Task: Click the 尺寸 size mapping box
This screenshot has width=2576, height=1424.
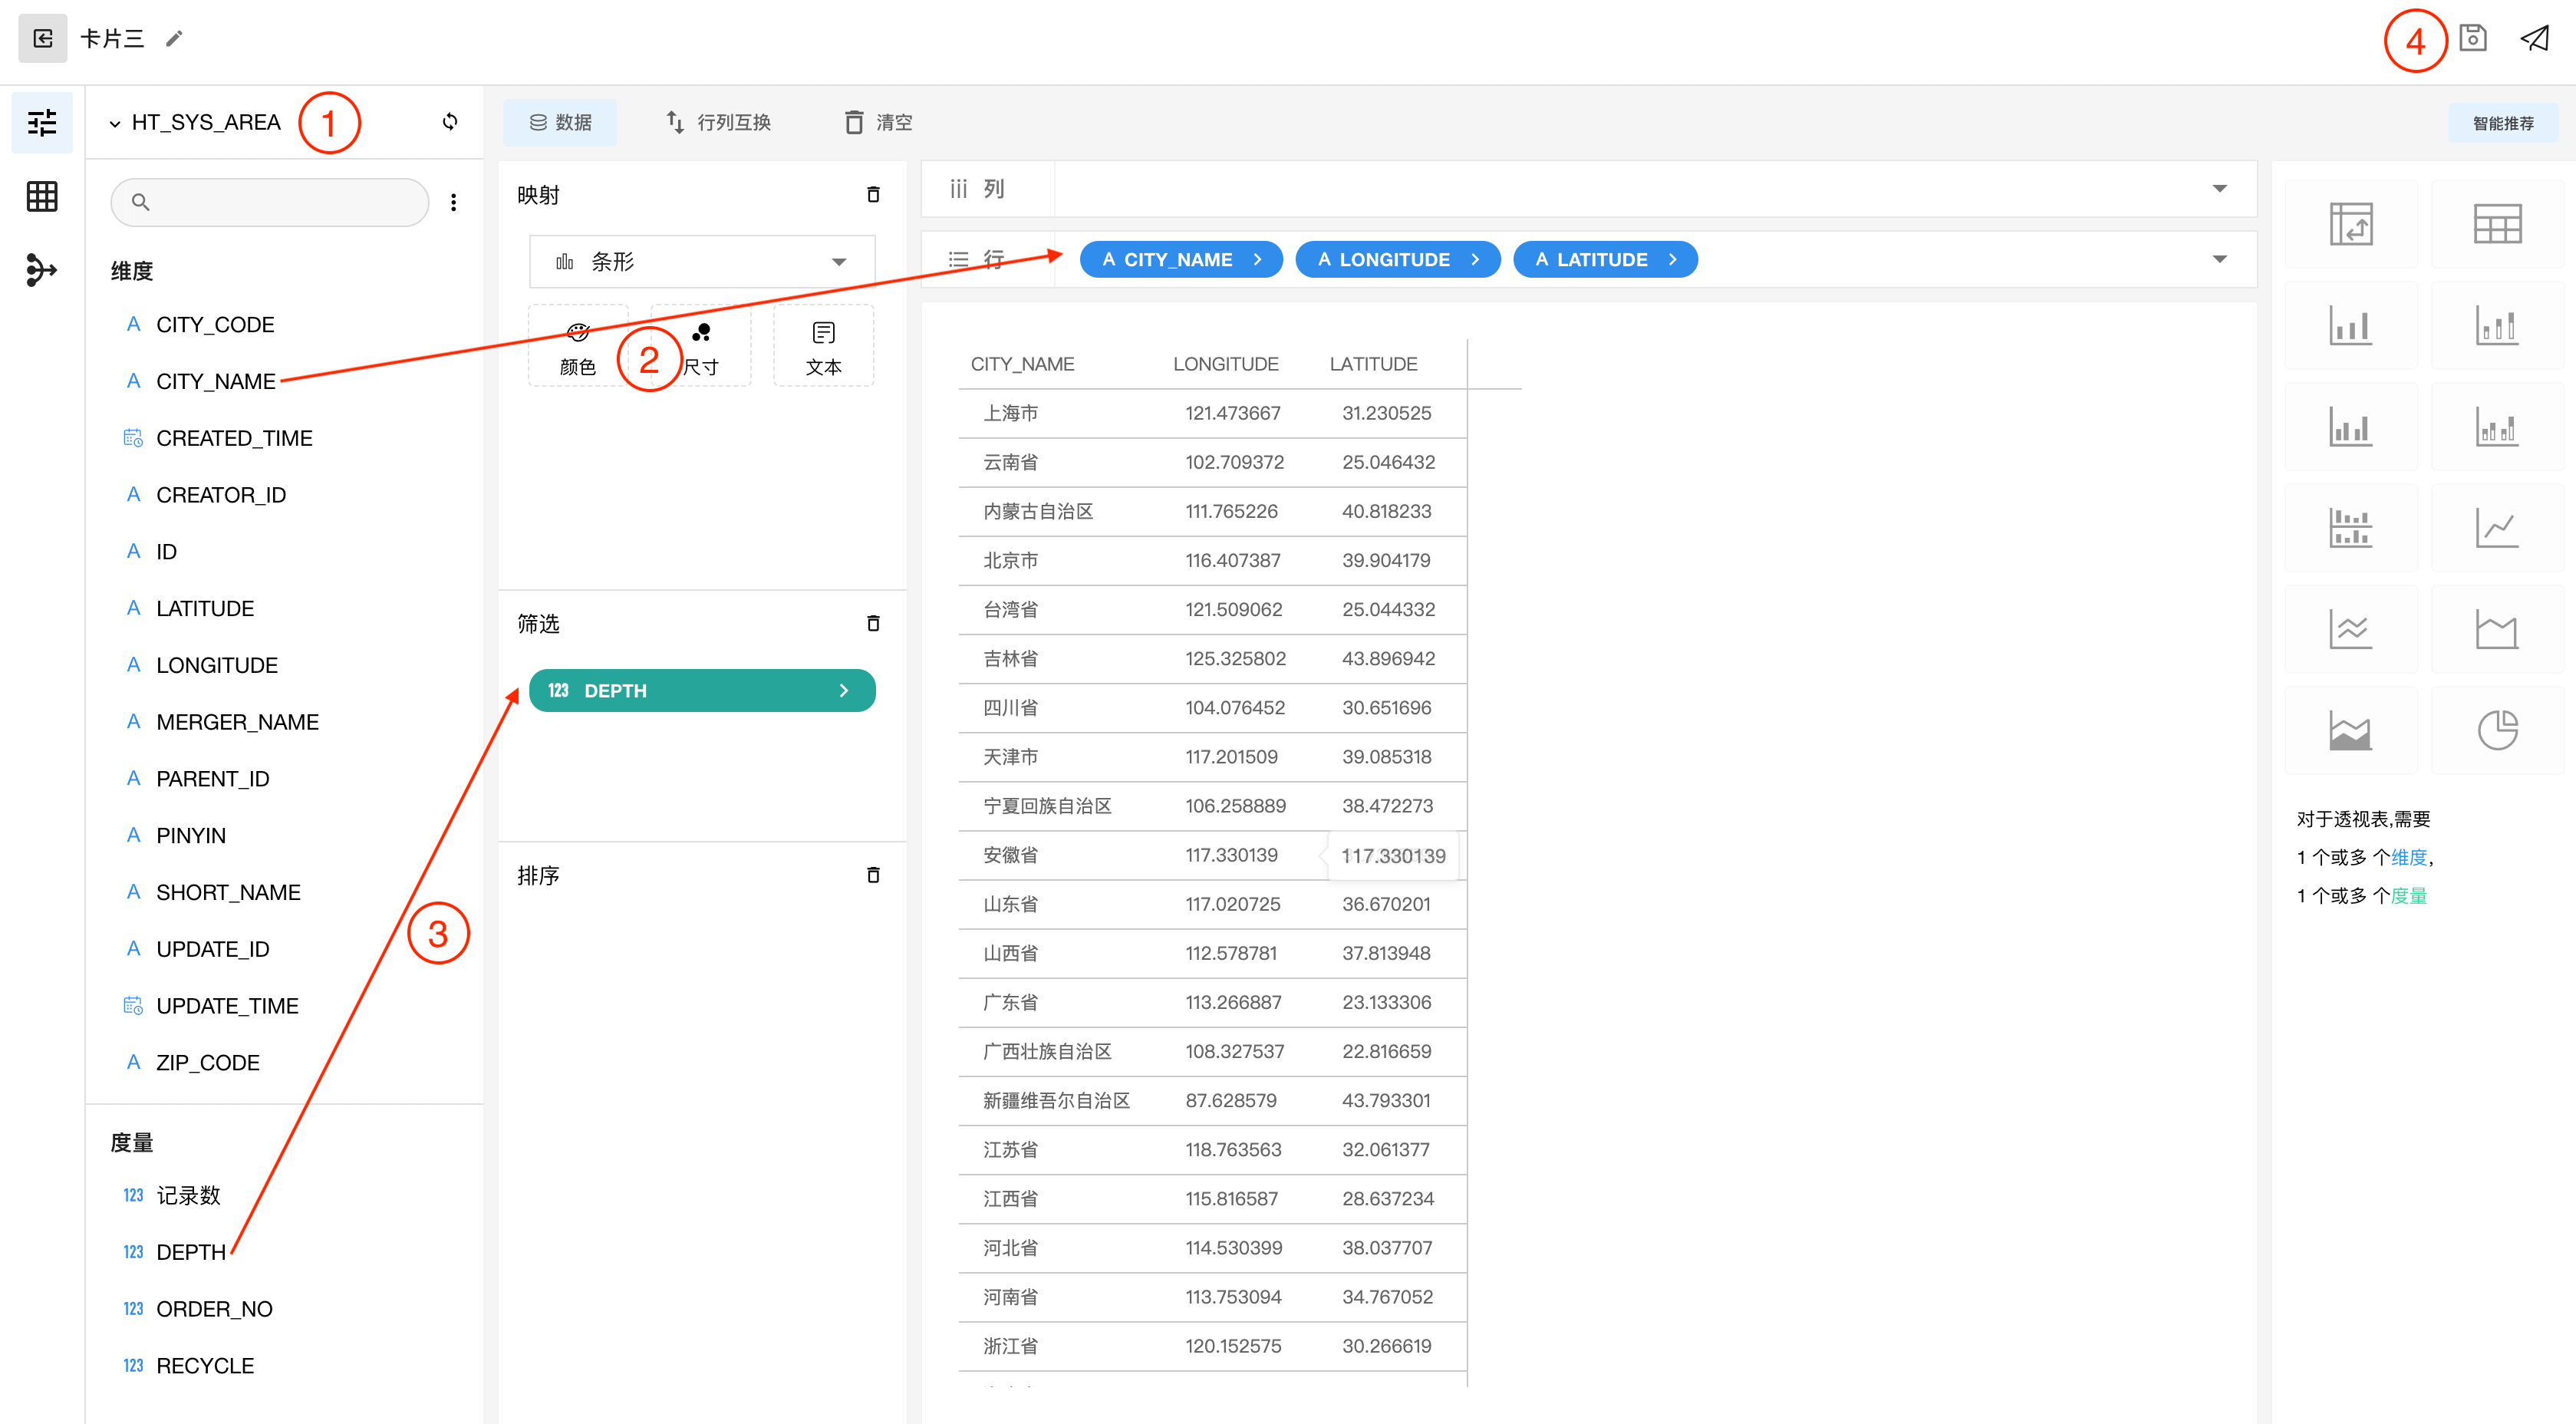Action: 701,346
